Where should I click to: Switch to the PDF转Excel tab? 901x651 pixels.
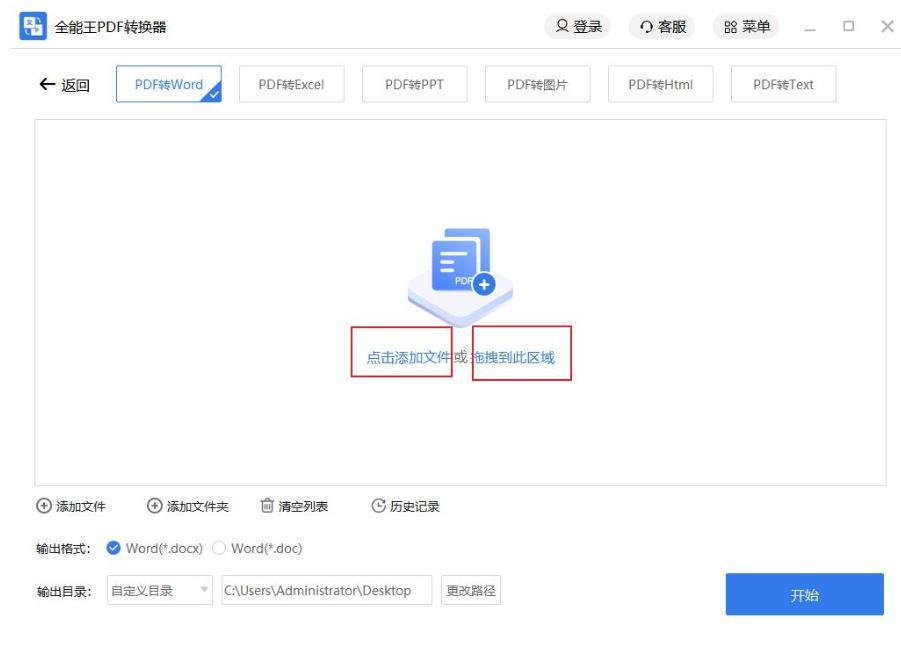coord(291,84)
